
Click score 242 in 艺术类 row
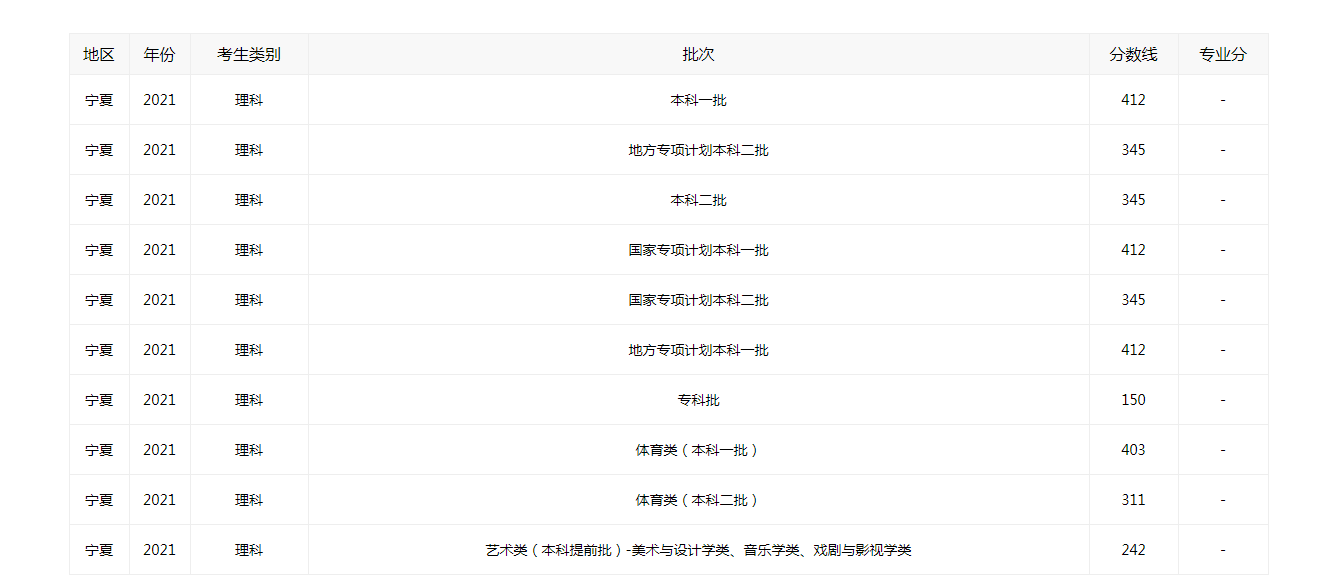point(1133,550)
